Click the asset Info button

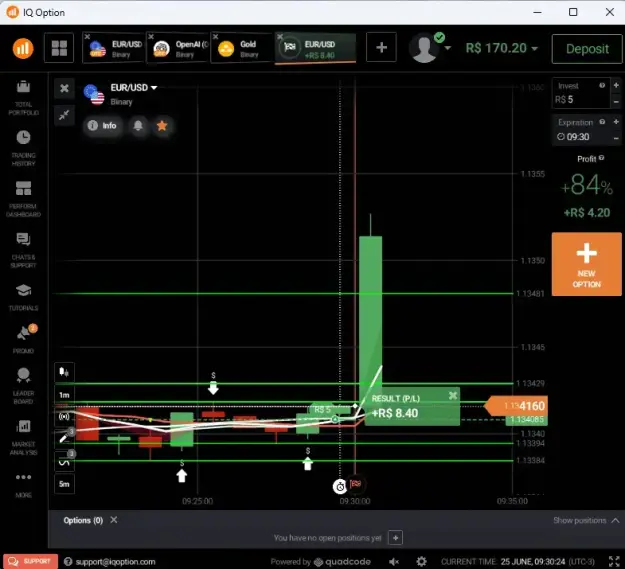(x=102, y=126)
